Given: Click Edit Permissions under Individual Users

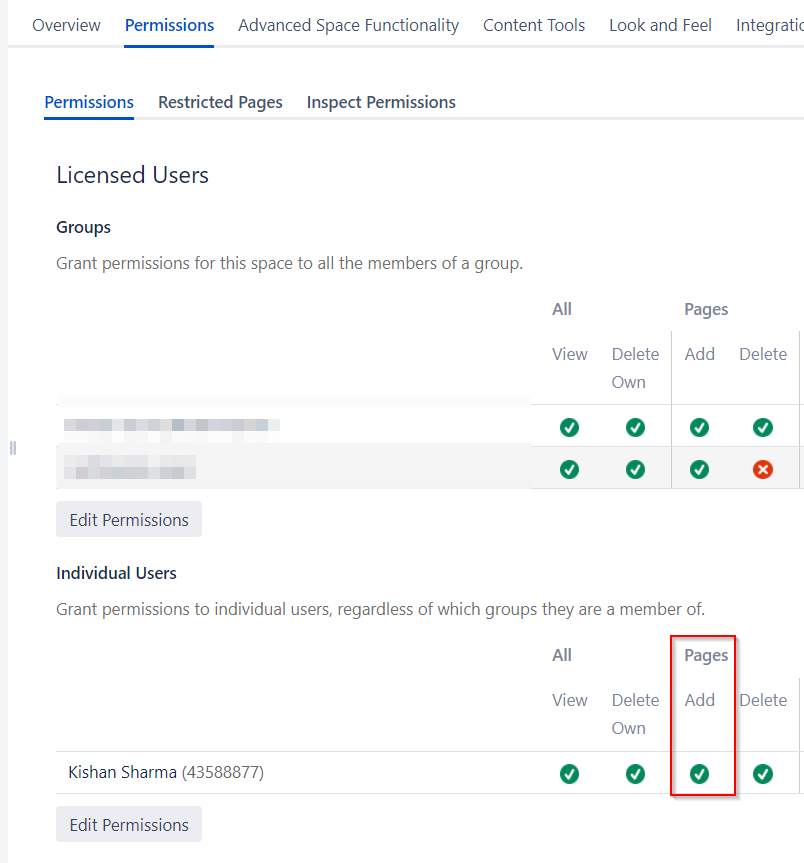Looking at the screenshot, I should pos(129,824).
